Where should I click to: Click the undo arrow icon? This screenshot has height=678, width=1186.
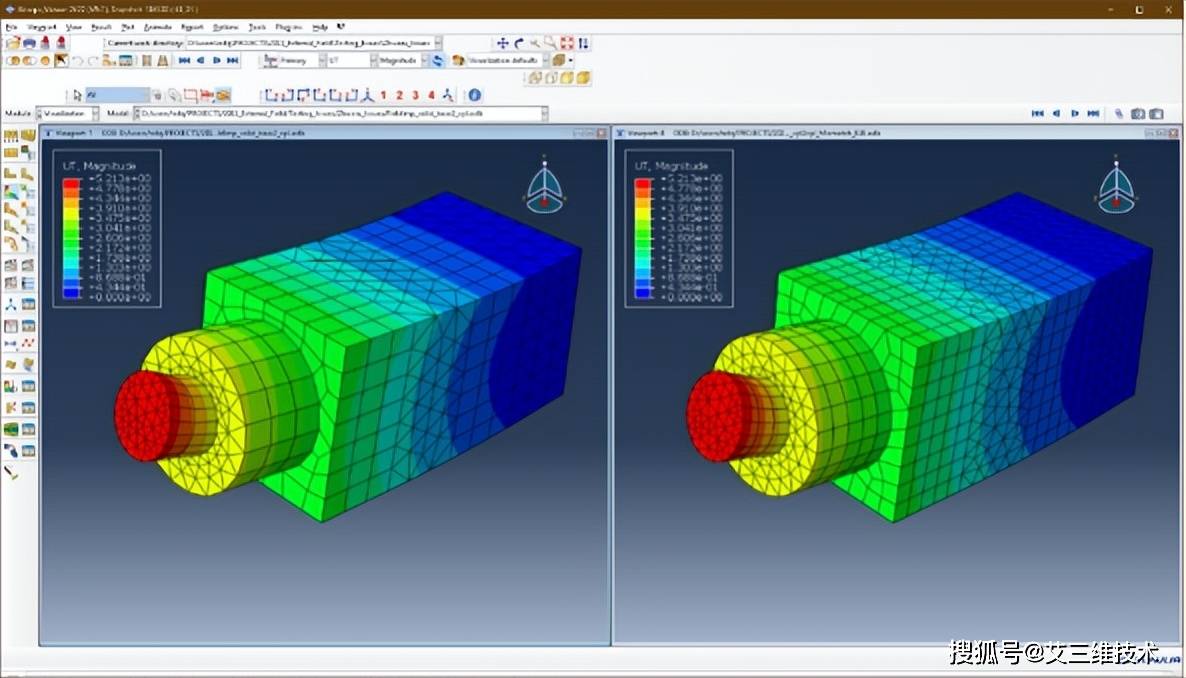(x=77, y=61)
